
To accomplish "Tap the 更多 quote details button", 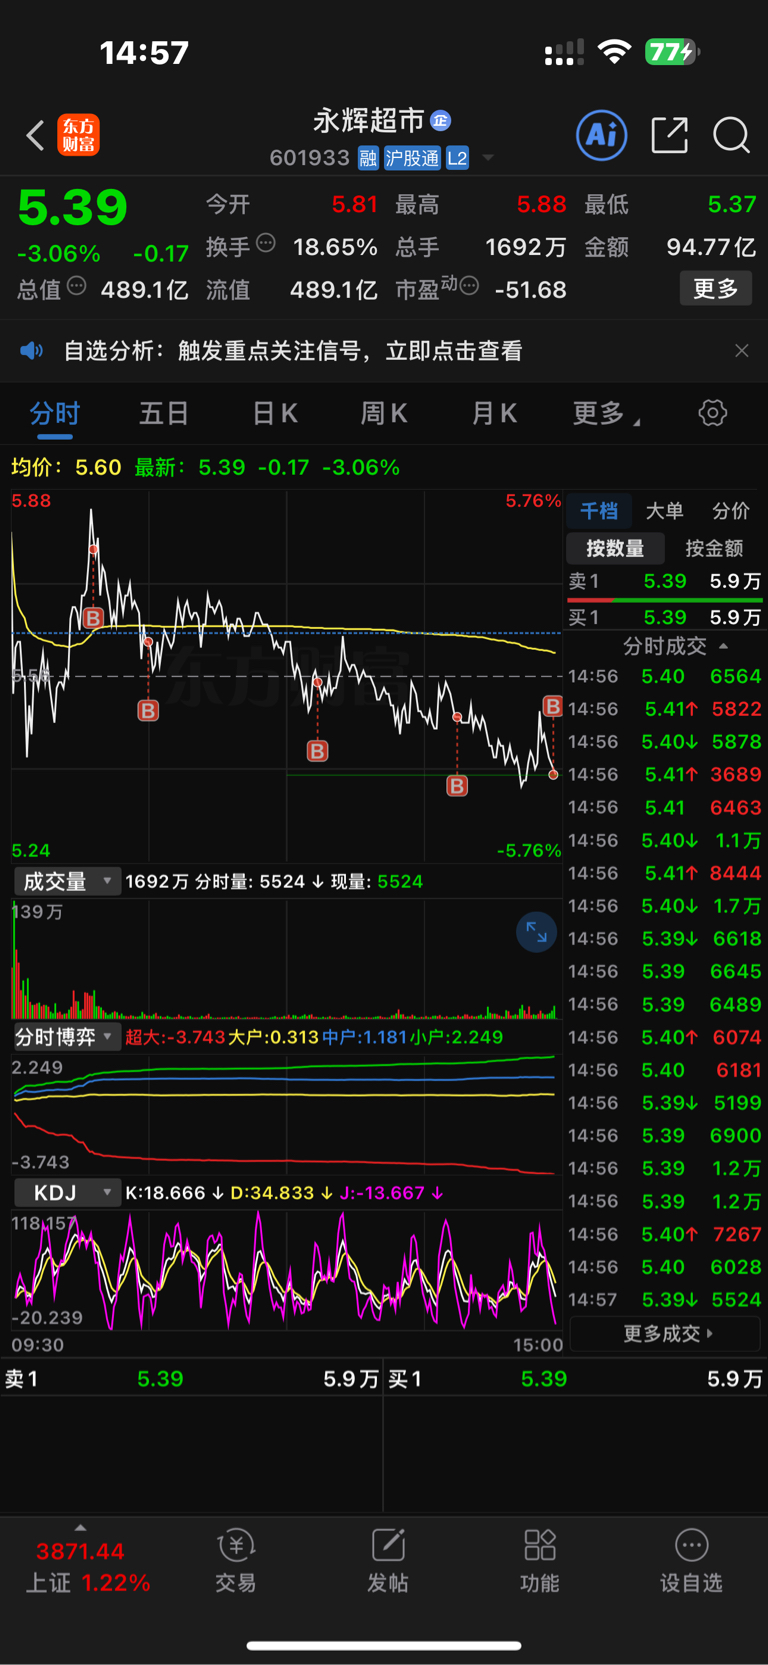I will (x=715, y=289).
